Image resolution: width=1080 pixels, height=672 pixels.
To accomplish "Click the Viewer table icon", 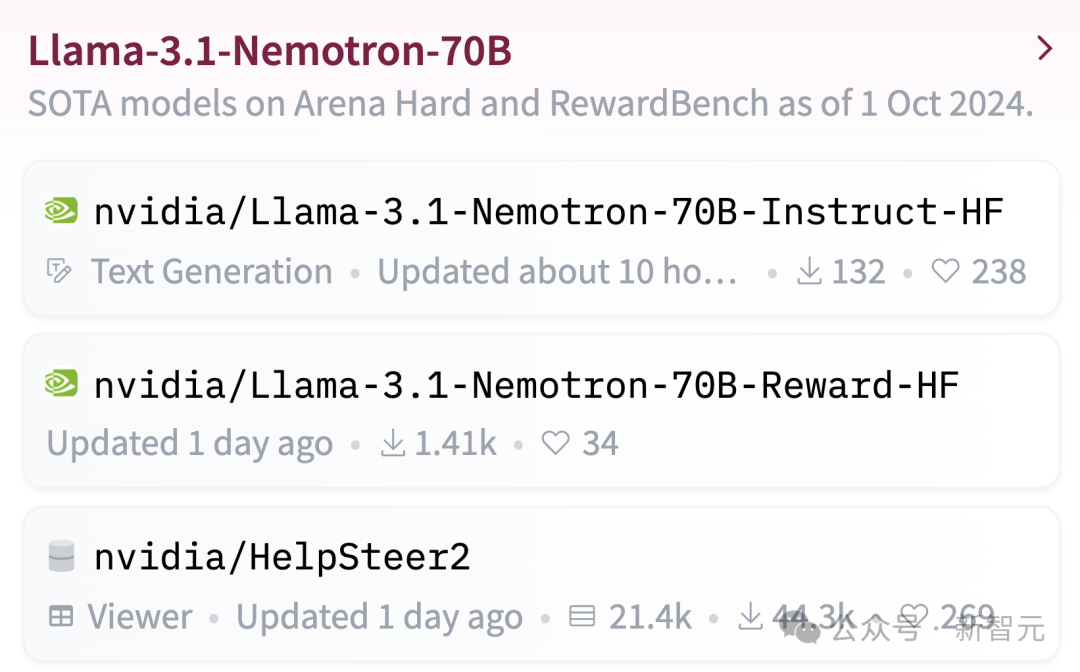I will coord(61,617).
